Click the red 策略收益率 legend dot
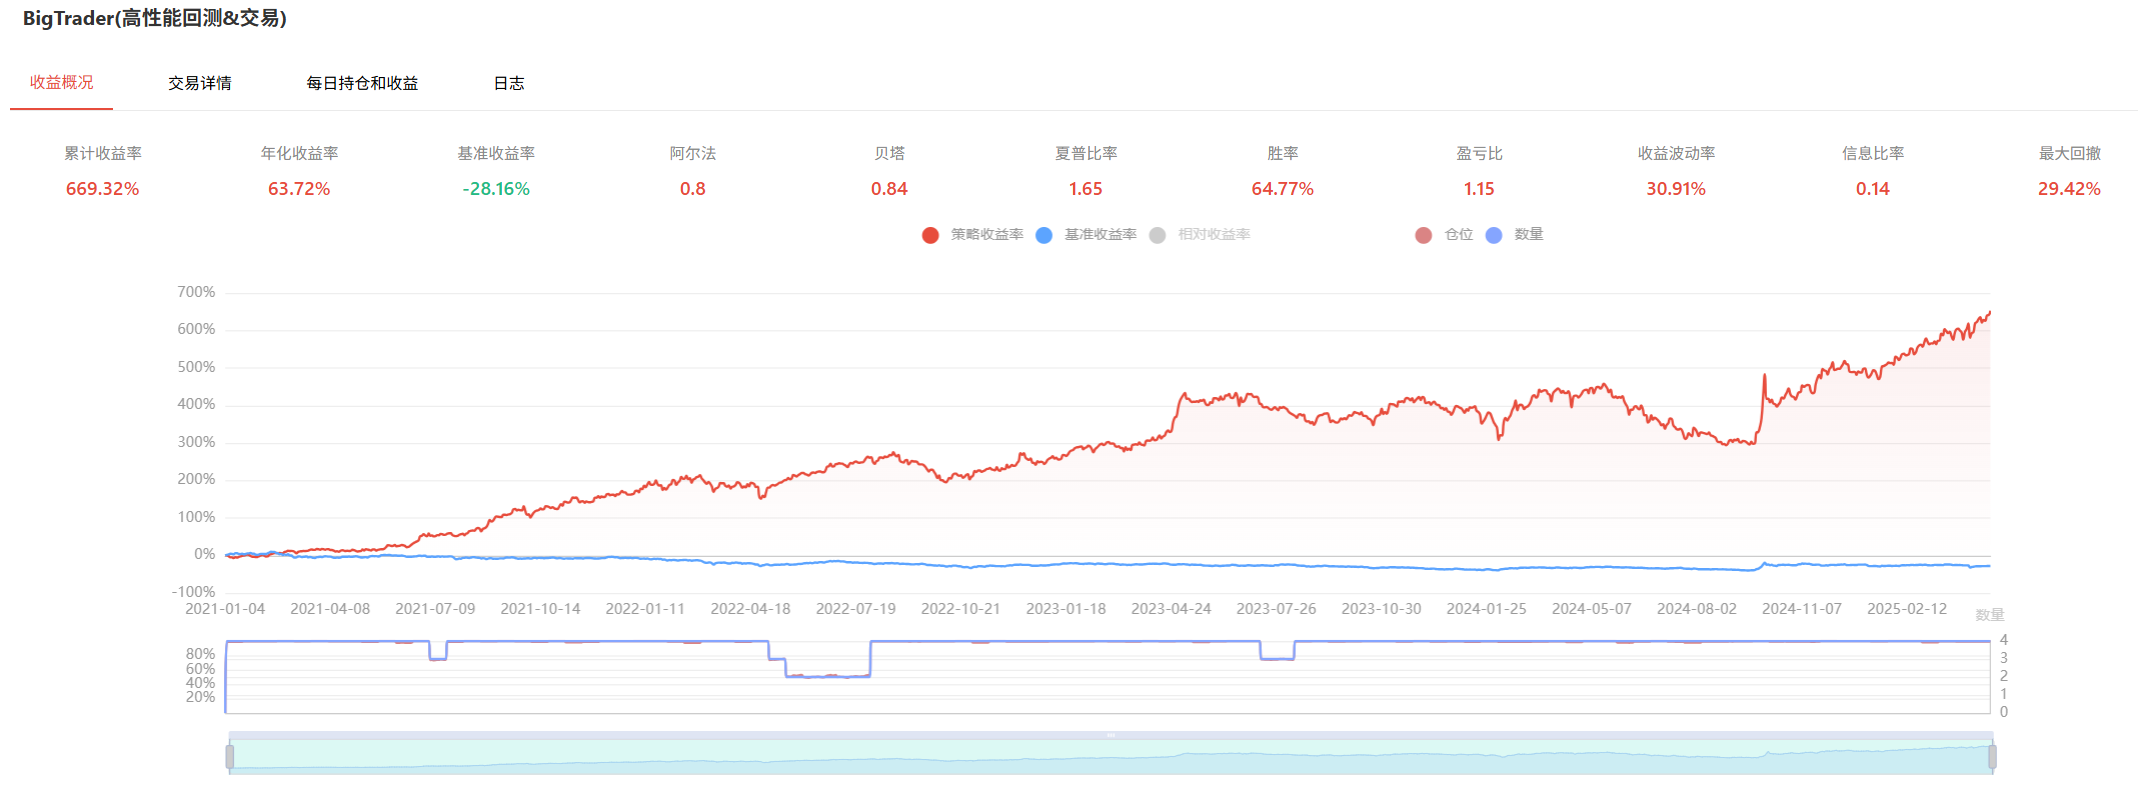This screenshot has height=794, width=2138. (930, 235)
